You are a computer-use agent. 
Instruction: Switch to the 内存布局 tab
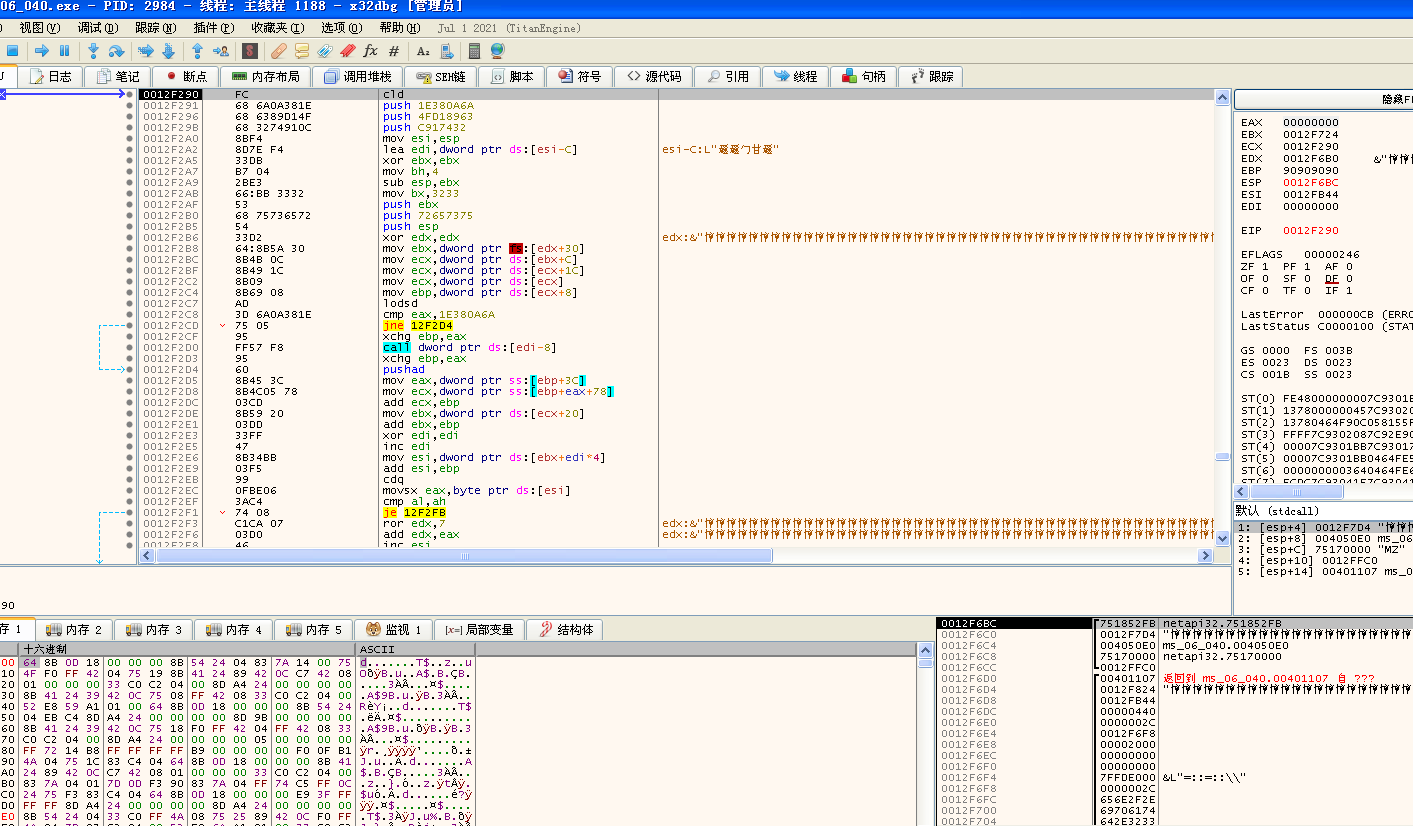pos(265,76)
